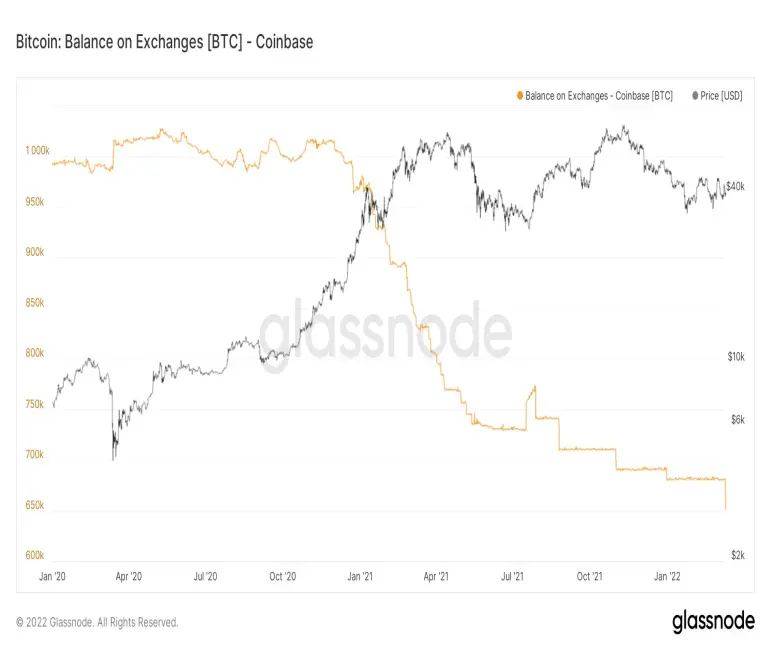The width and height of the screenshot is (771, 651).
Task: Click the Jul '20 x-axis label
Action: (205, 576)
